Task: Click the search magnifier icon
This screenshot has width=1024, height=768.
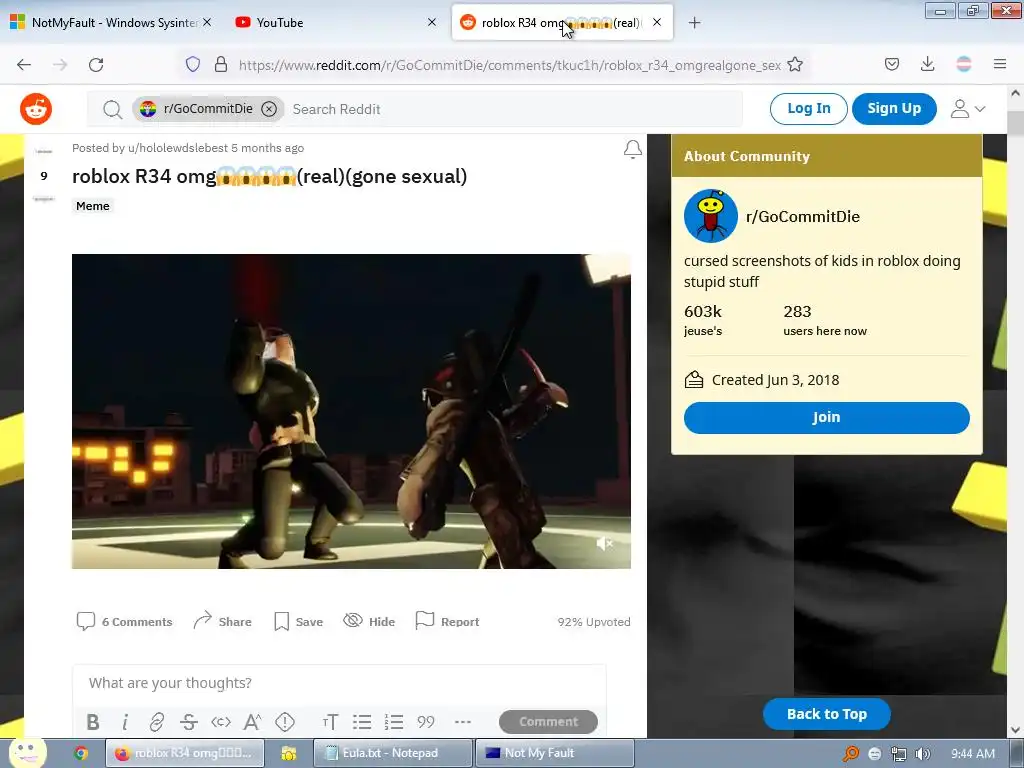Action: click(112, 109)
